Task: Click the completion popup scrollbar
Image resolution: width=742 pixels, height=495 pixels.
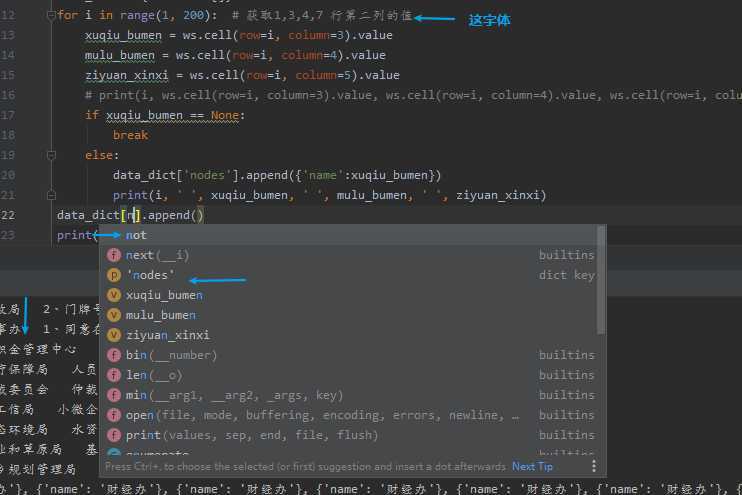Action: [601, 280]
